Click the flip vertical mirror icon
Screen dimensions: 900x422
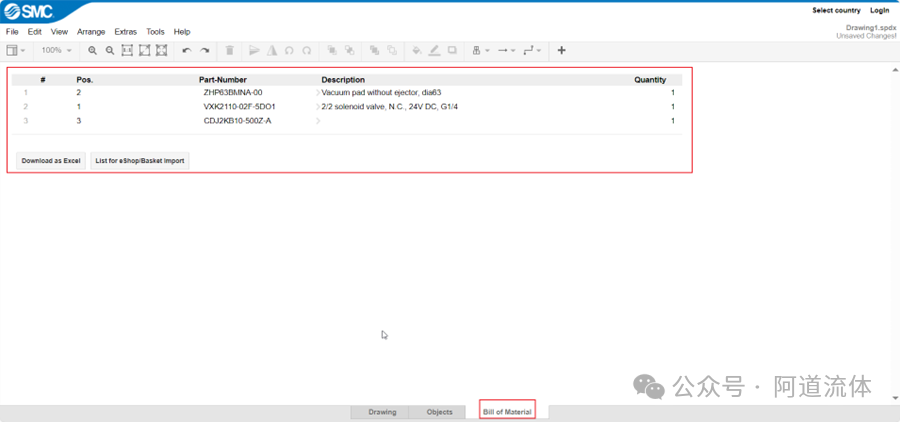tap(272, 51)
